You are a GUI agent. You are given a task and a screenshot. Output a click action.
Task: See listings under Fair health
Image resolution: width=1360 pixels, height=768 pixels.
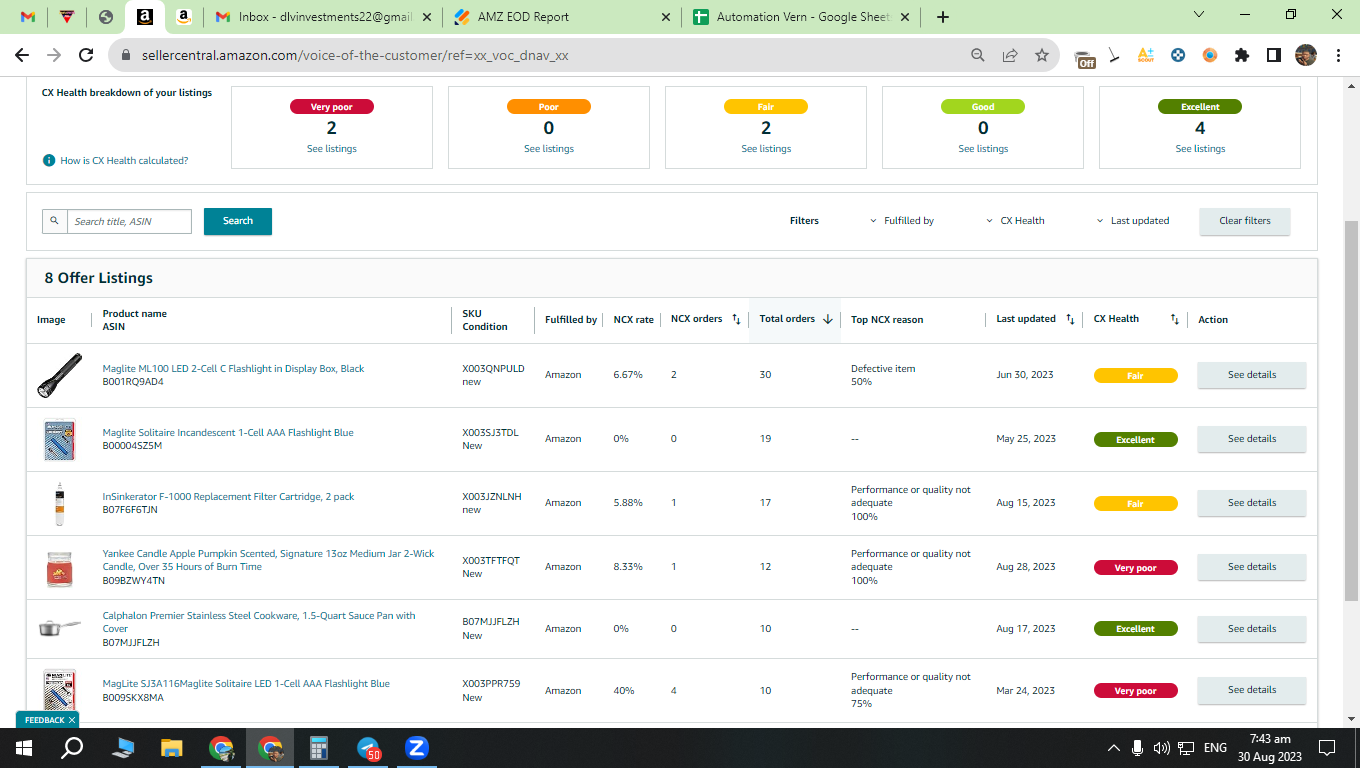766,148
